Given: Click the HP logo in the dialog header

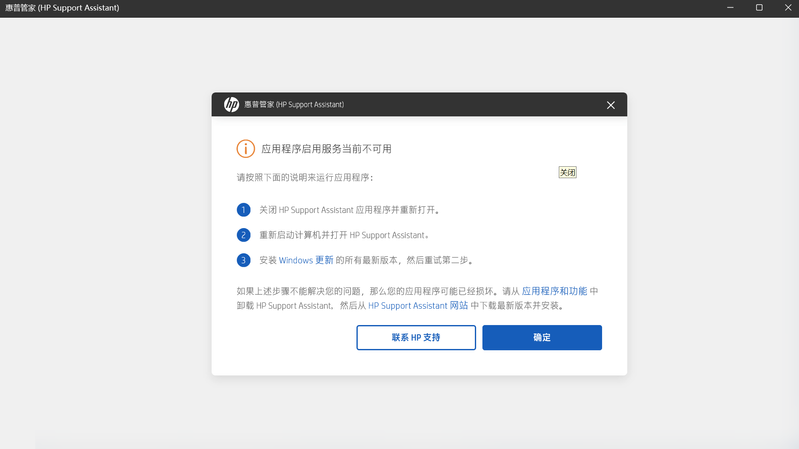Looking at the screenshot, I should (231, 105).
